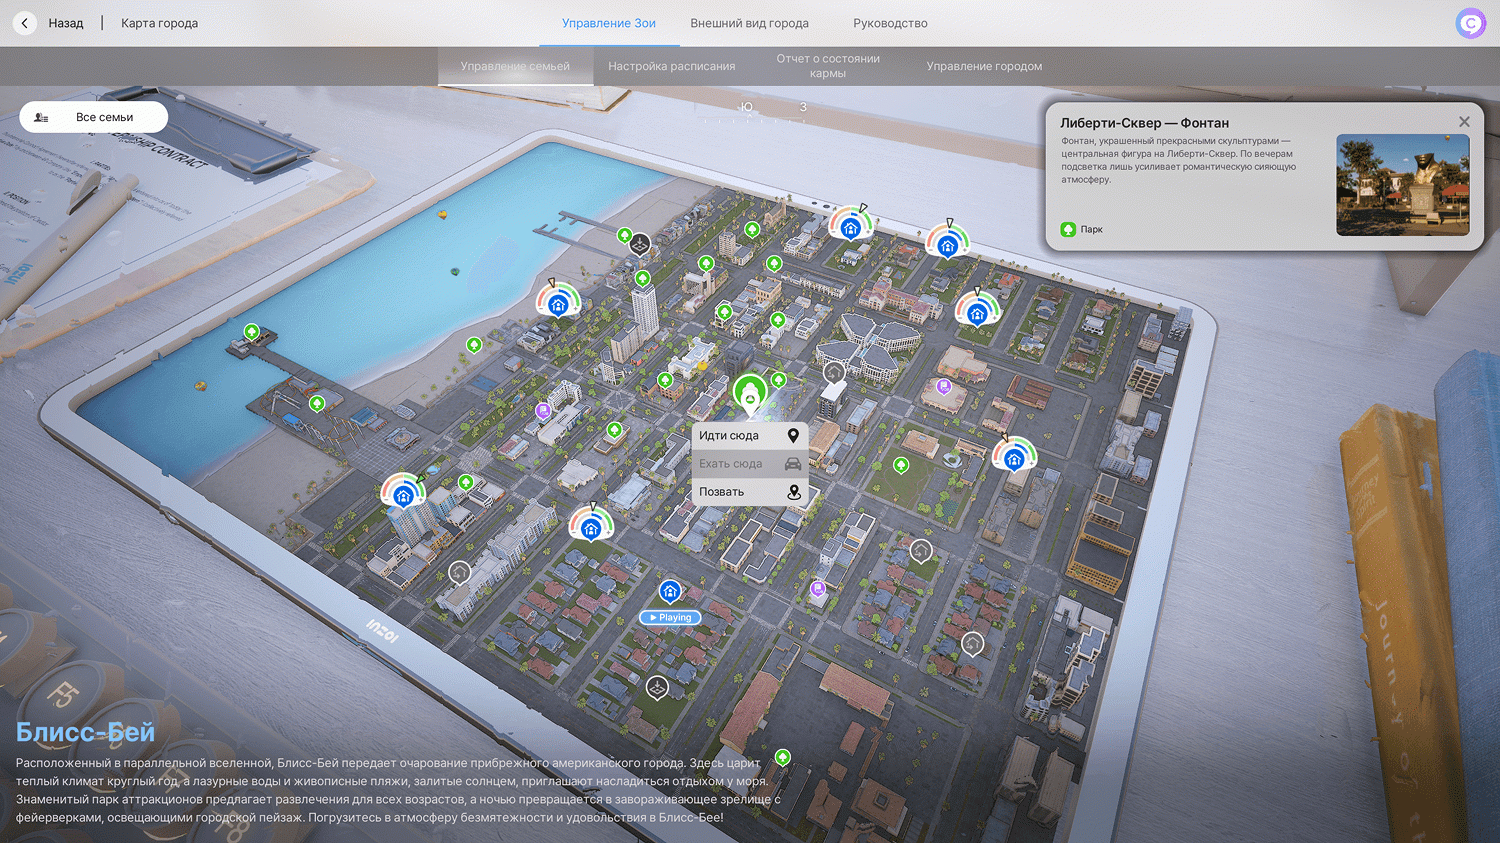
Task: Open the Управление городом sub-tab
Action: (x=984, y=66)
